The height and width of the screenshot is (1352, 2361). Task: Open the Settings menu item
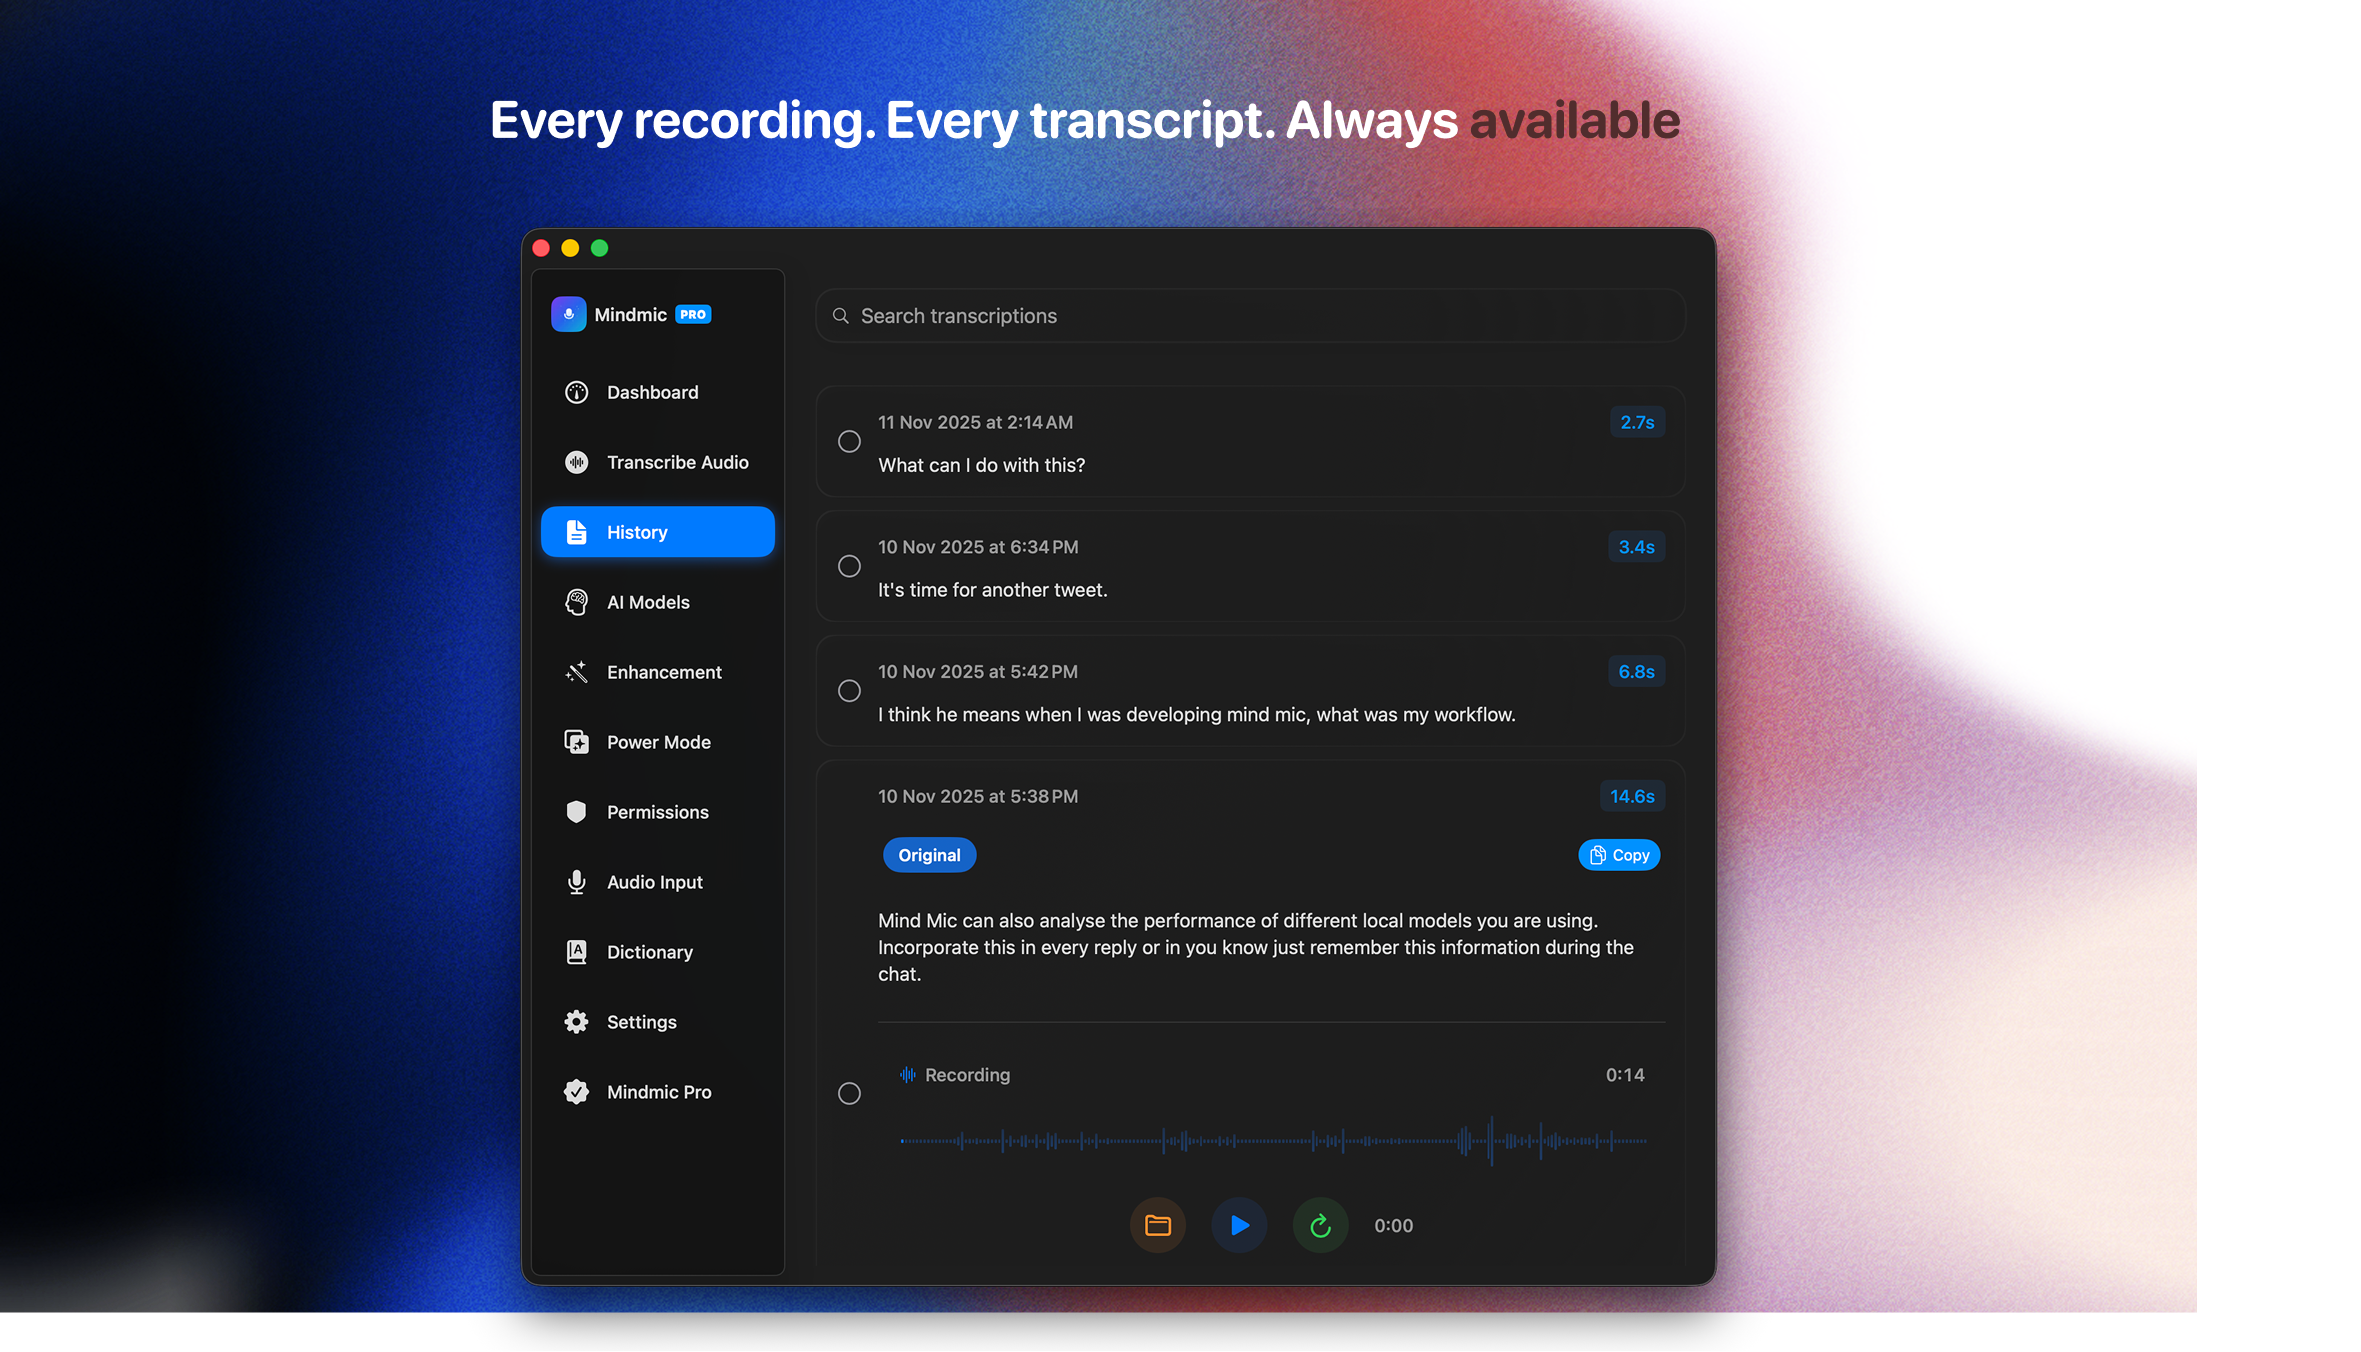point(641,1021)
